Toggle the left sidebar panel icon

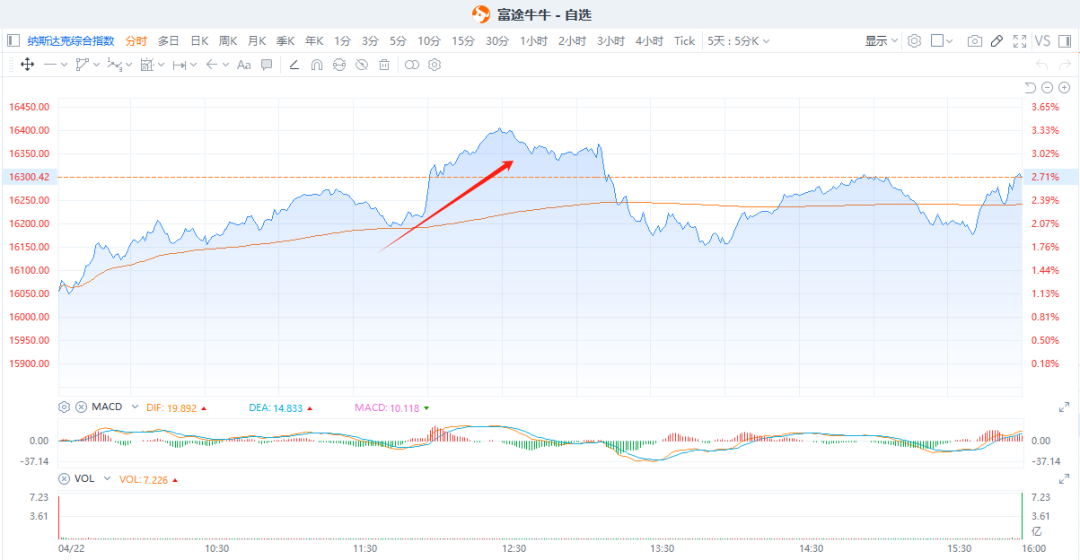point(13,41)
